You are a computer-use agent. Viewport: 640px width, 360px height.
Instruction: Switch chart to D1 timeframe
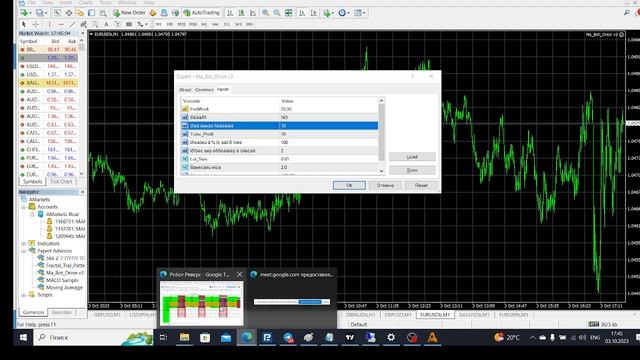coord(227,24)
